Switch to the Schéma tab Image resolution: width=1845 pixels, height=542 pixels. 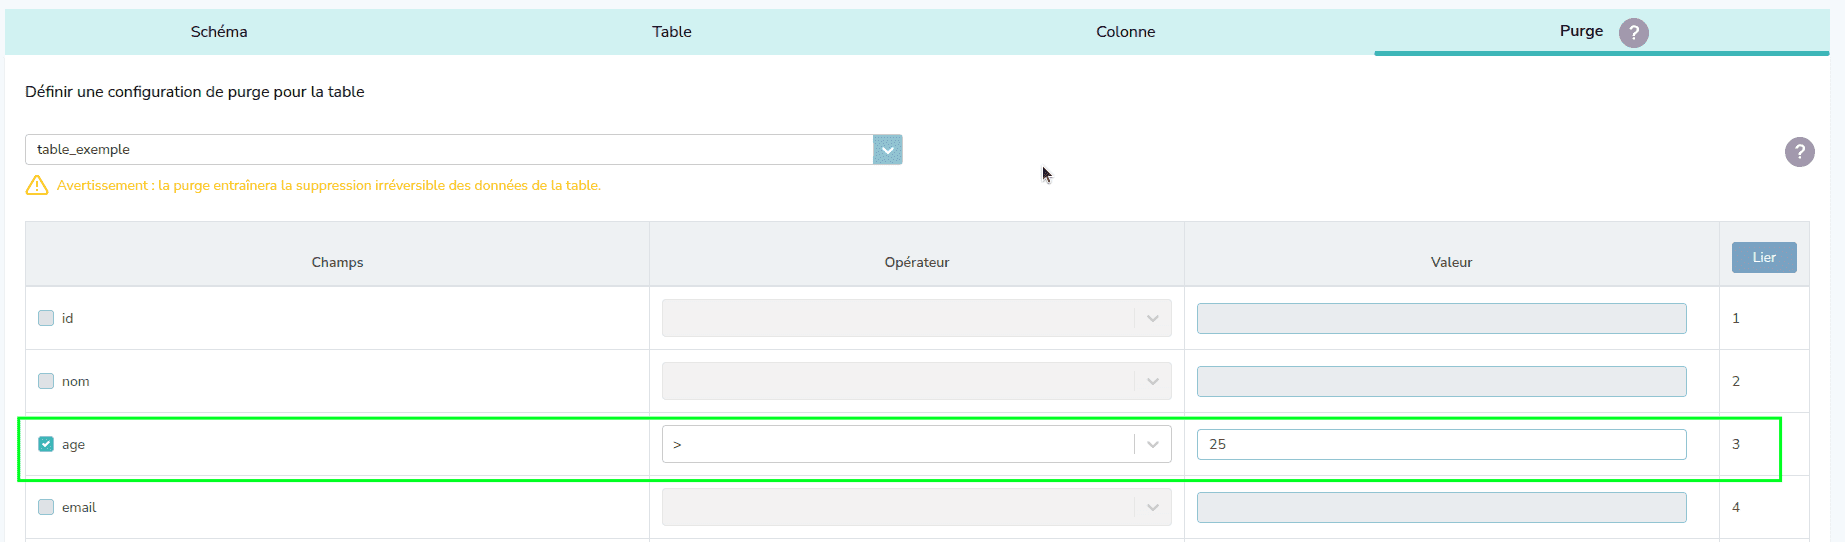click(219, 32)
